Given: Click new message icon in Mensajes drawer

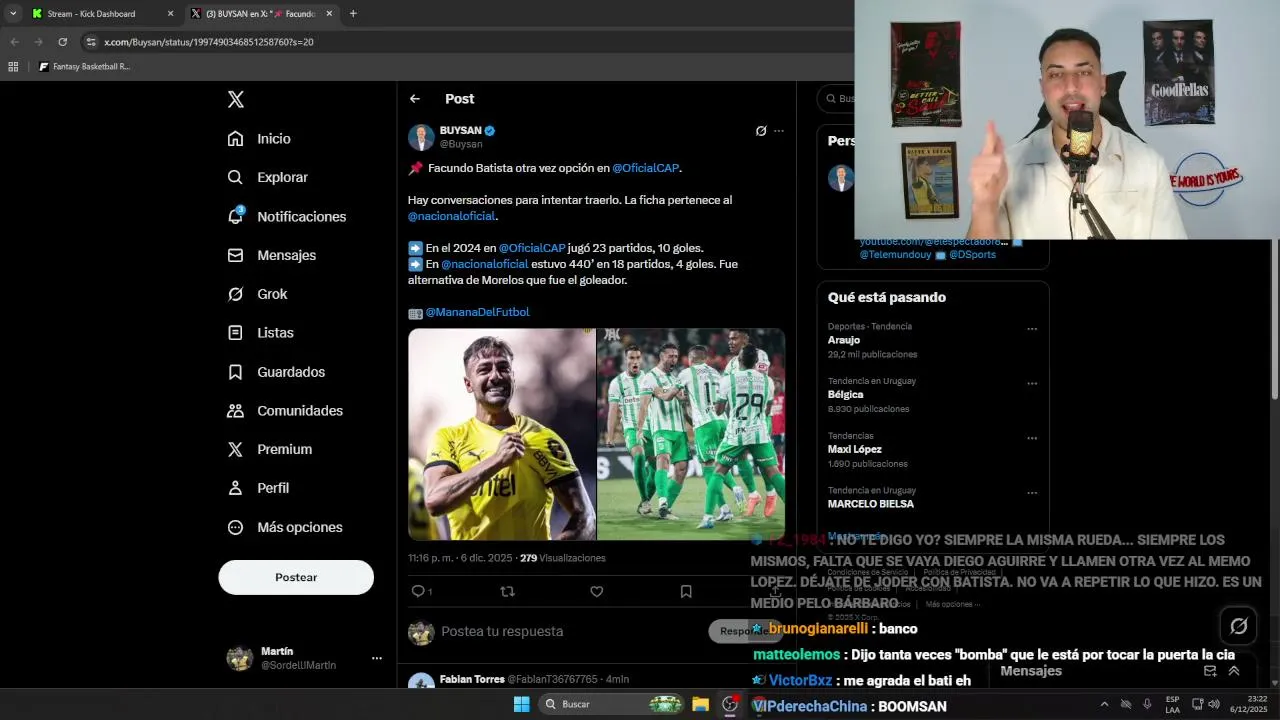Looking at the screenshot, I should [x=1210, y=671].
